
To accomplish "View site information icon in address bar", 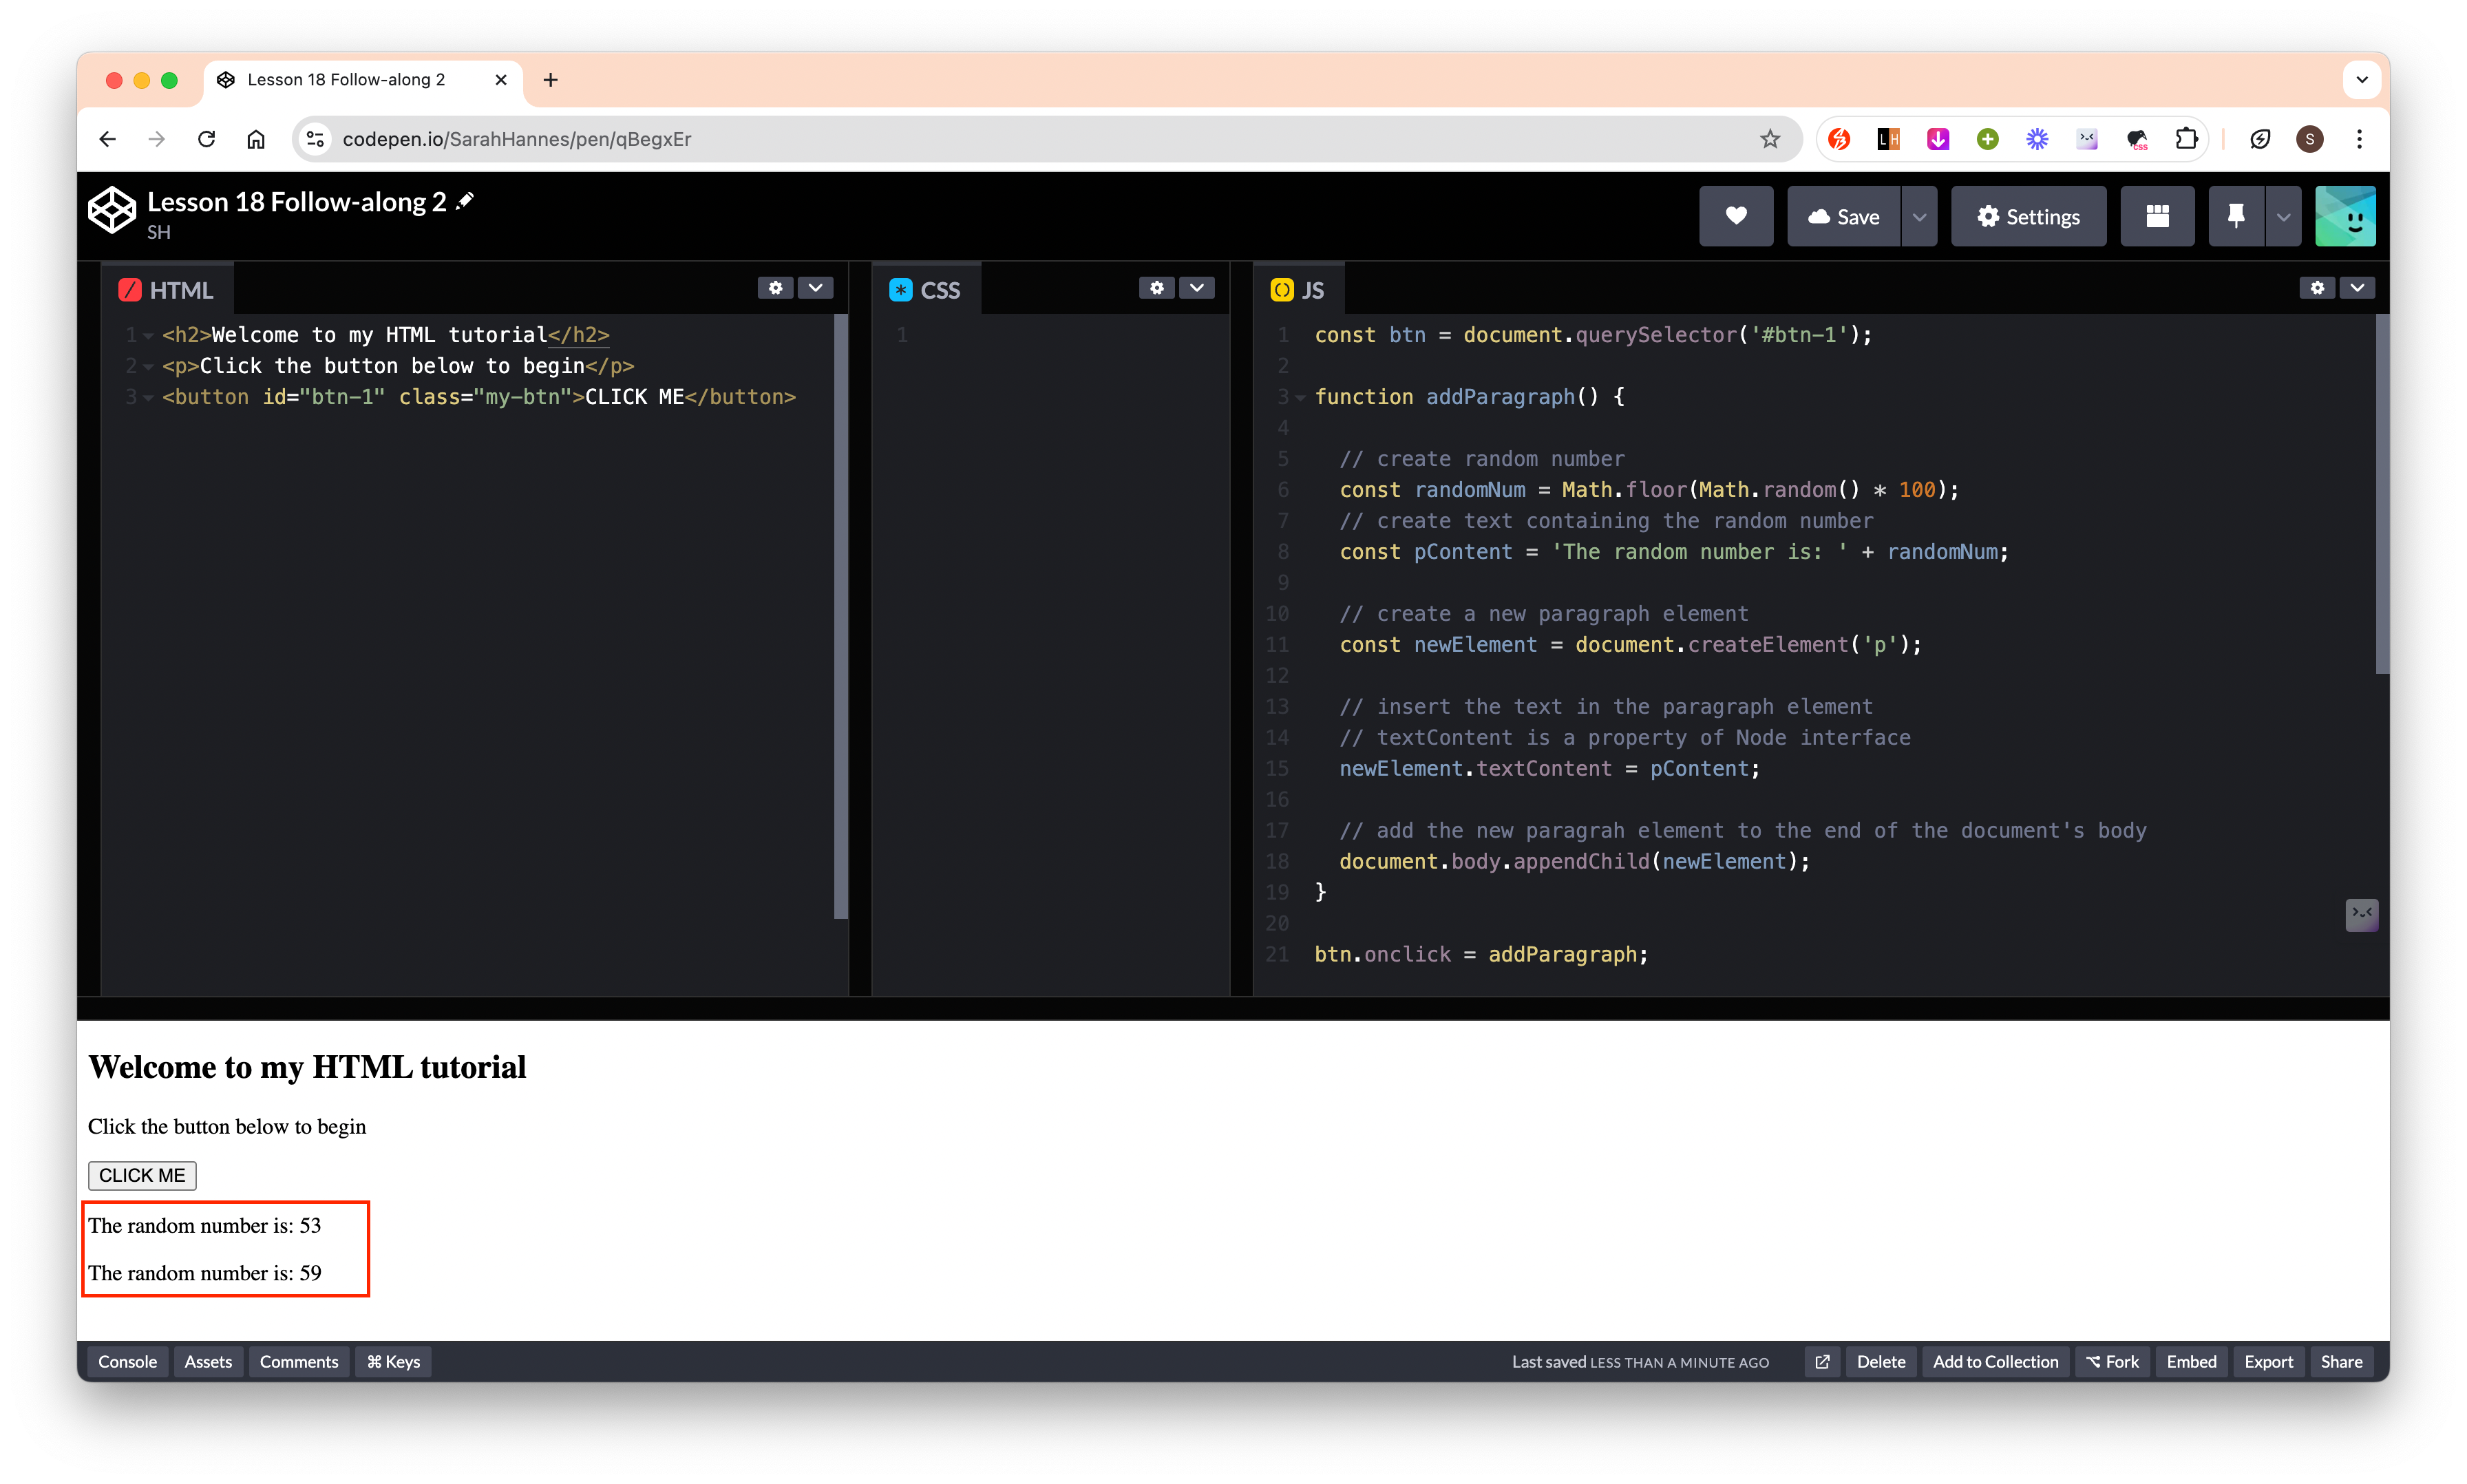I will 315,139.
